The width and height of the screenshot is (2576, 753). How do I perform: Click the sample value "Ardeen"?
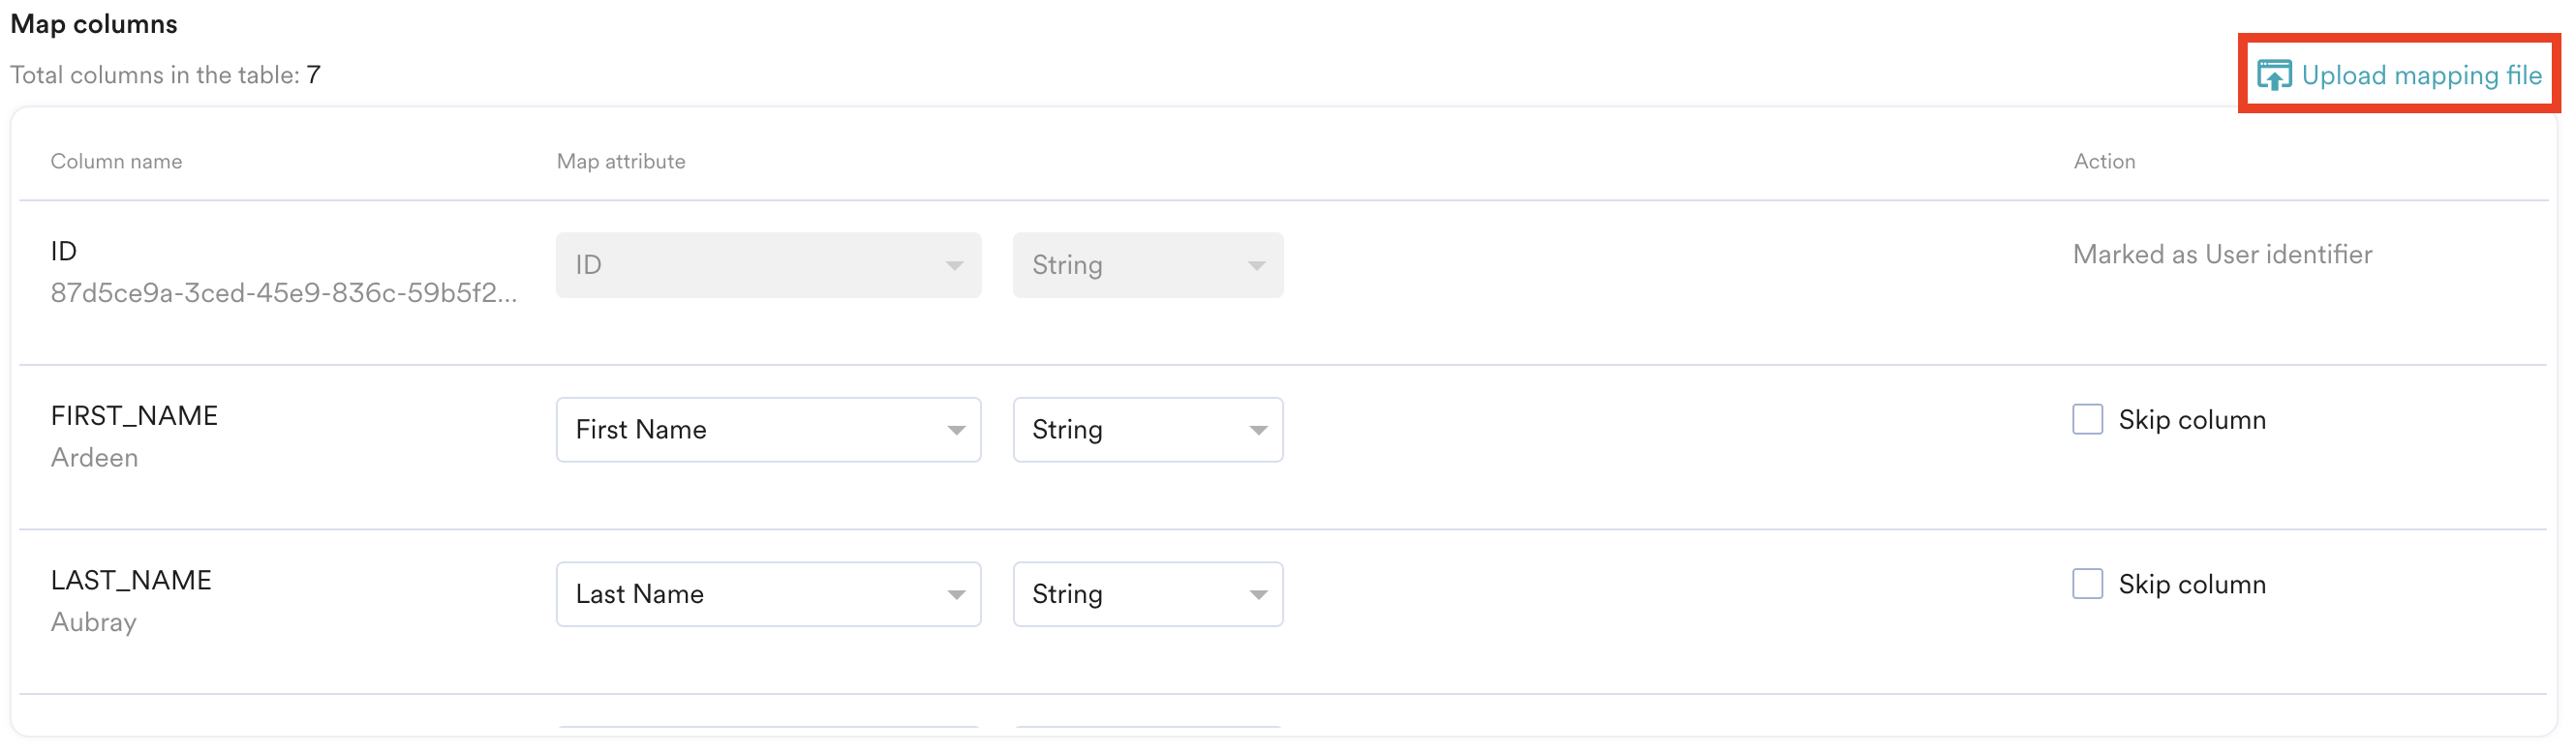(x=94, y=457)
